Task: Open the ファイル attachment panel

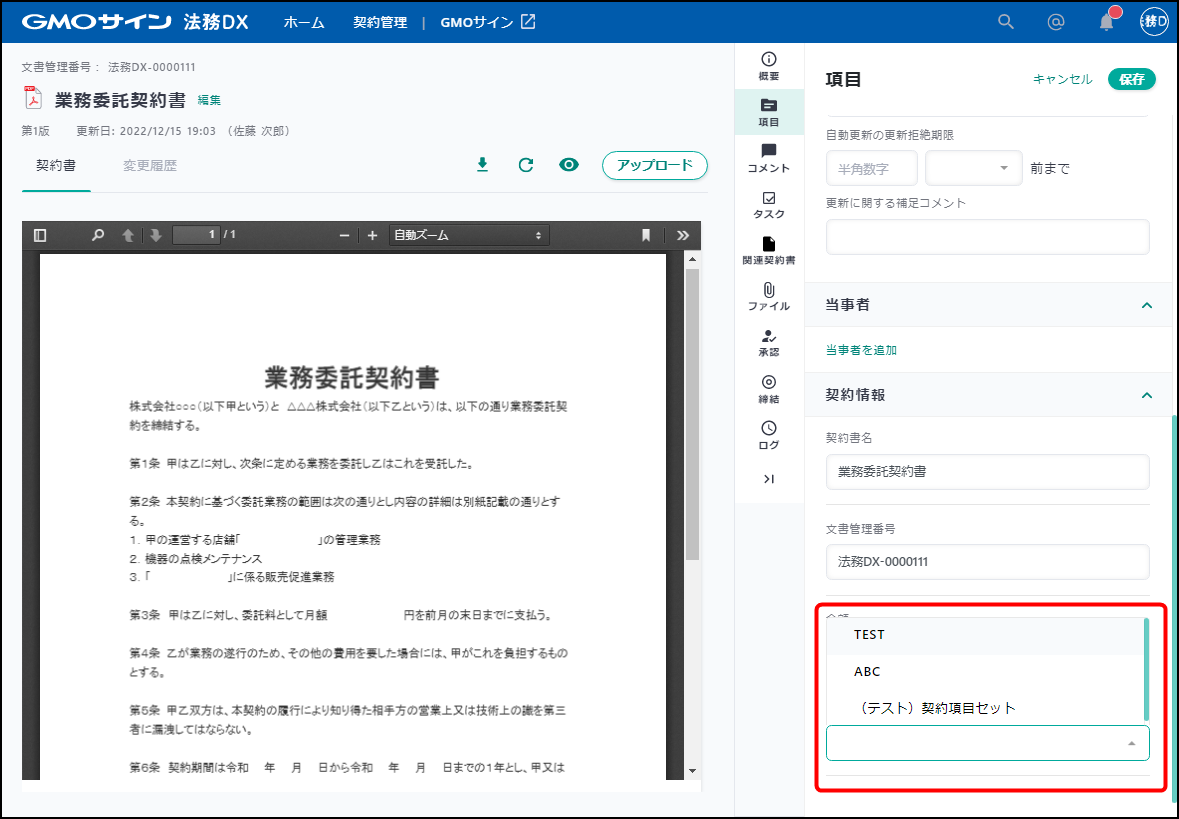Action: pos(768,296)
